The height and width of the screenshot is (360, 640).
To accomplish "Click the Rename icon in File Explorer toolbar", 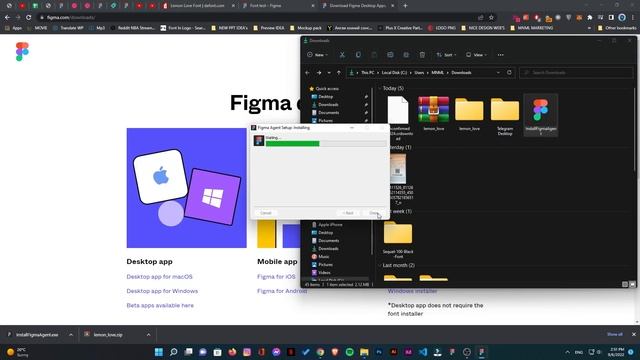I will (390, 55).
